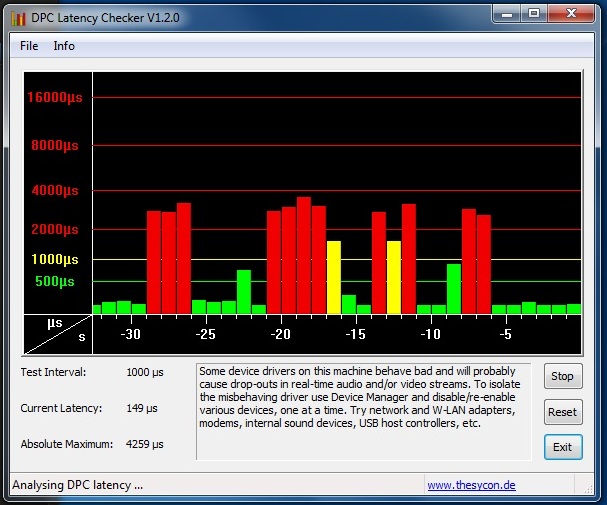Click the Current Latency value 149 µs
The height and width of the screenshot is (505, 607).
[142, 408]
